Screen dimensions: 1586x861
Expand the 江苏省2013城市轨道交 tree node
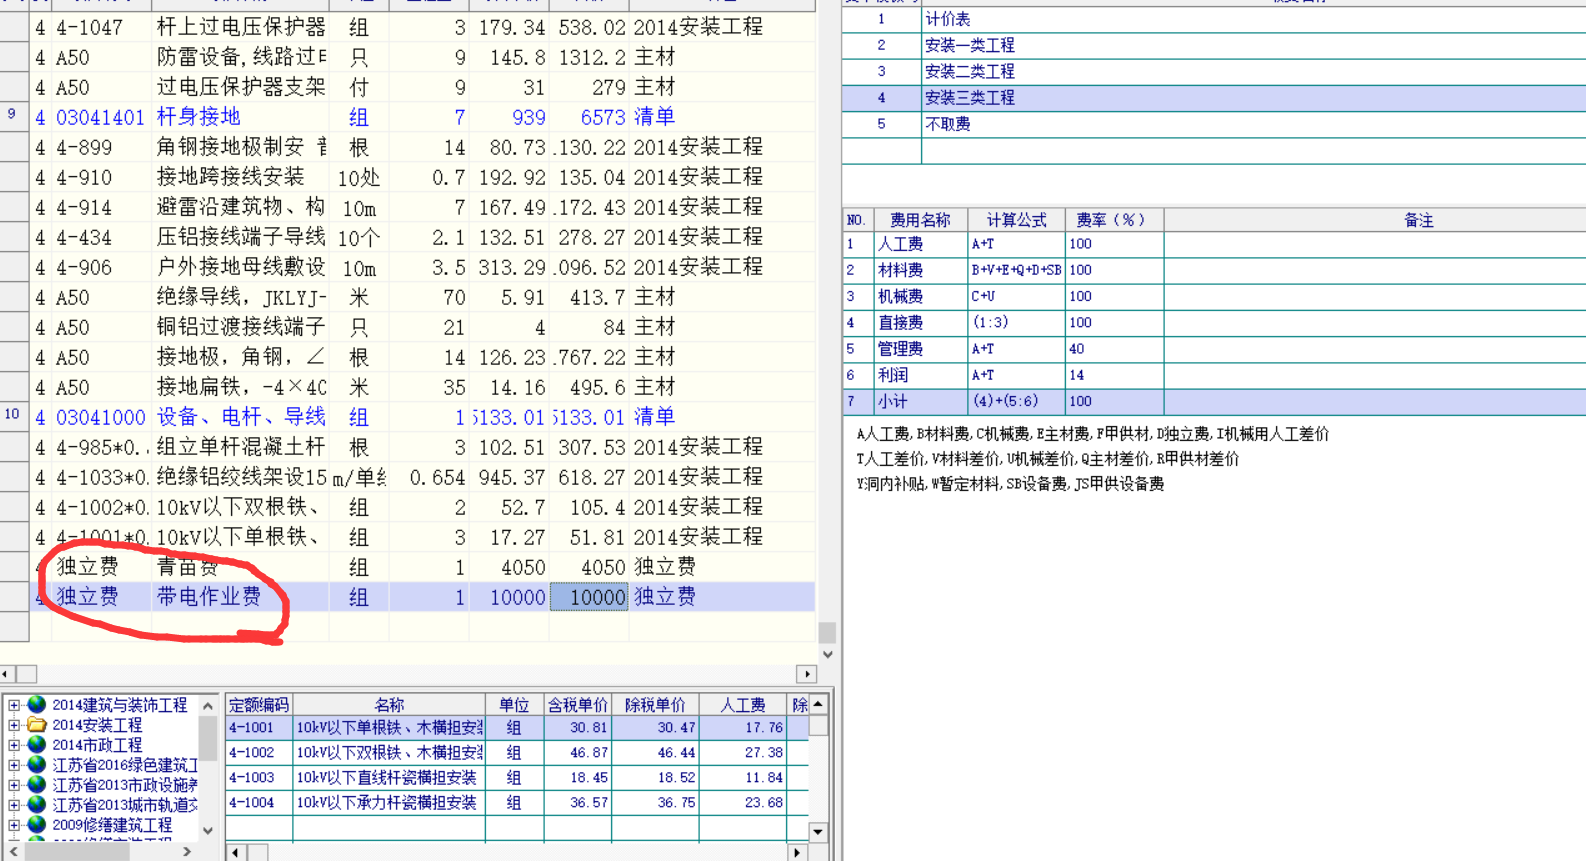point(14,805)
